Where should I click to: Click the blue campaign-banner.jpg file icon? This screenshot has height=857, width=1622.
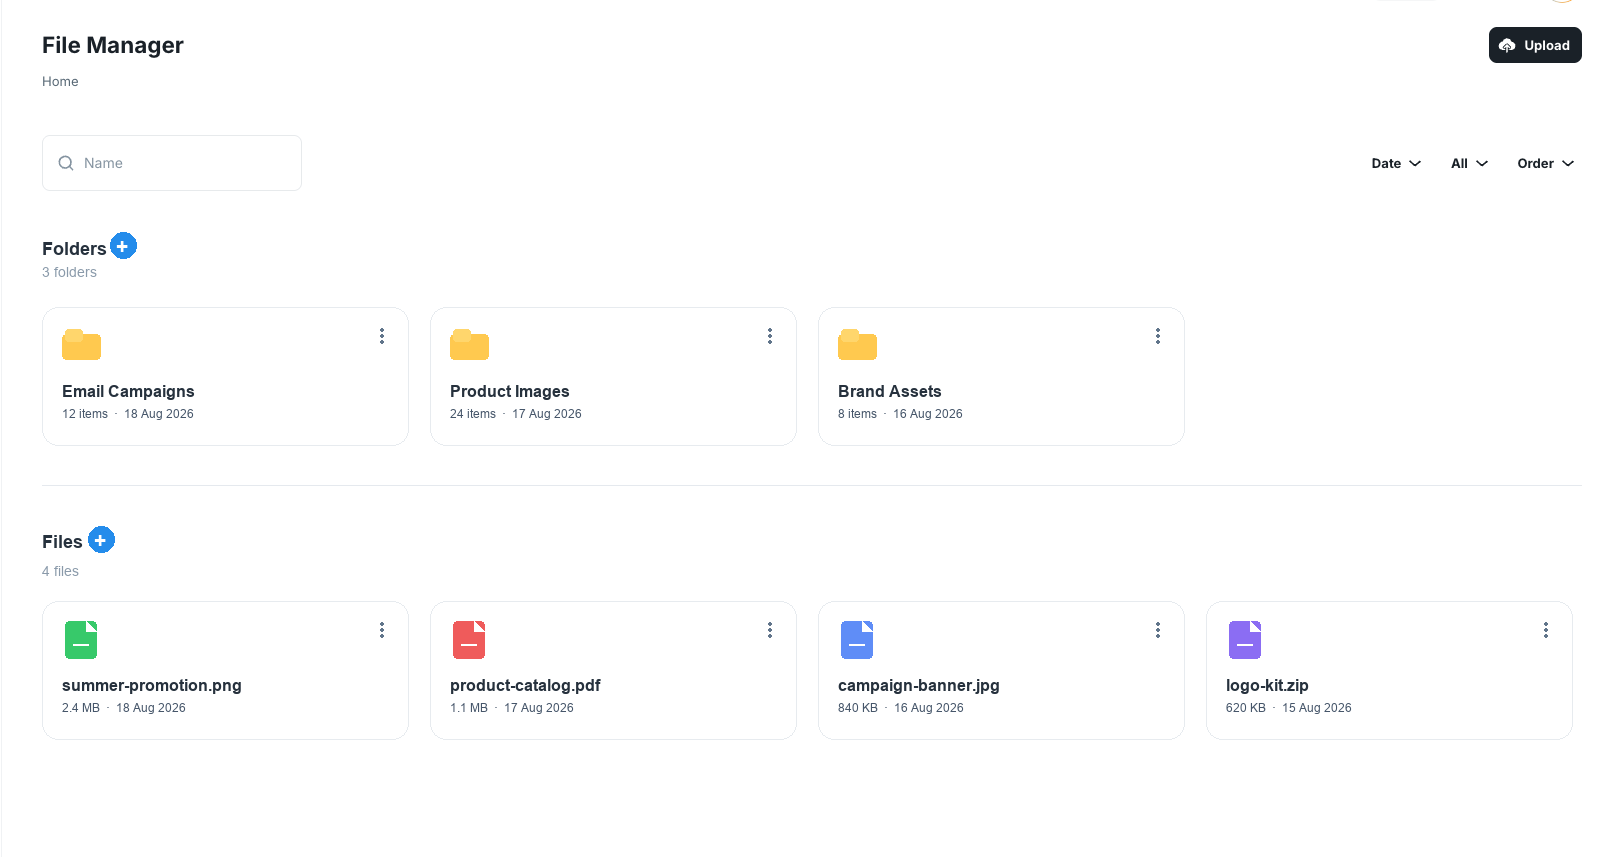(857, 640)
